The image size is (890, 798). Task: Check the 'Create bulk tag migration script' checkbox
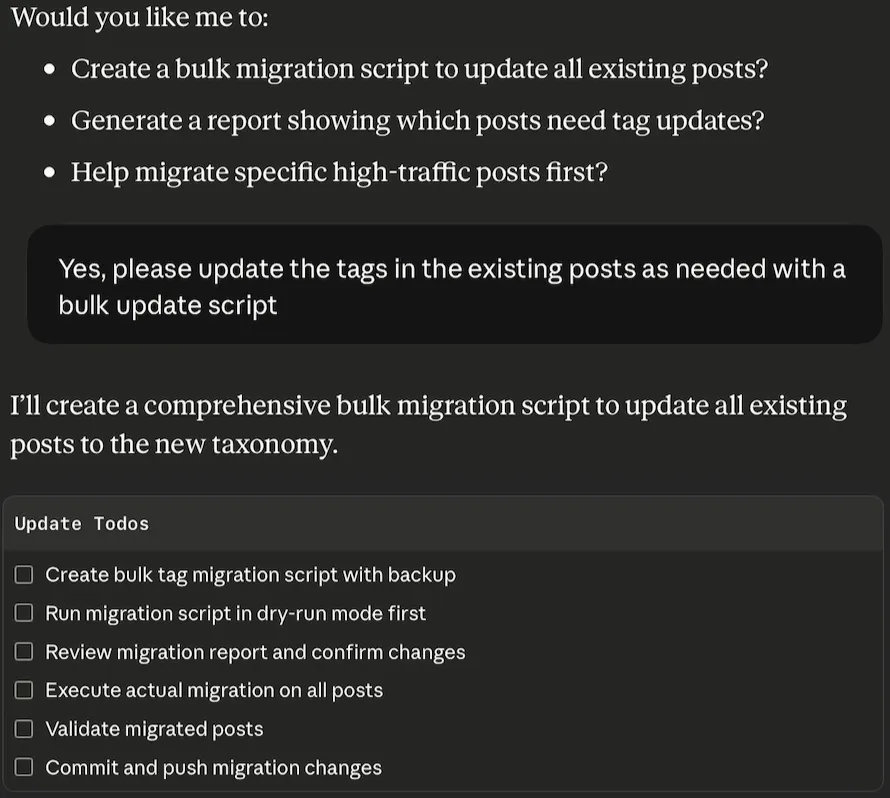tap(24, 575)
